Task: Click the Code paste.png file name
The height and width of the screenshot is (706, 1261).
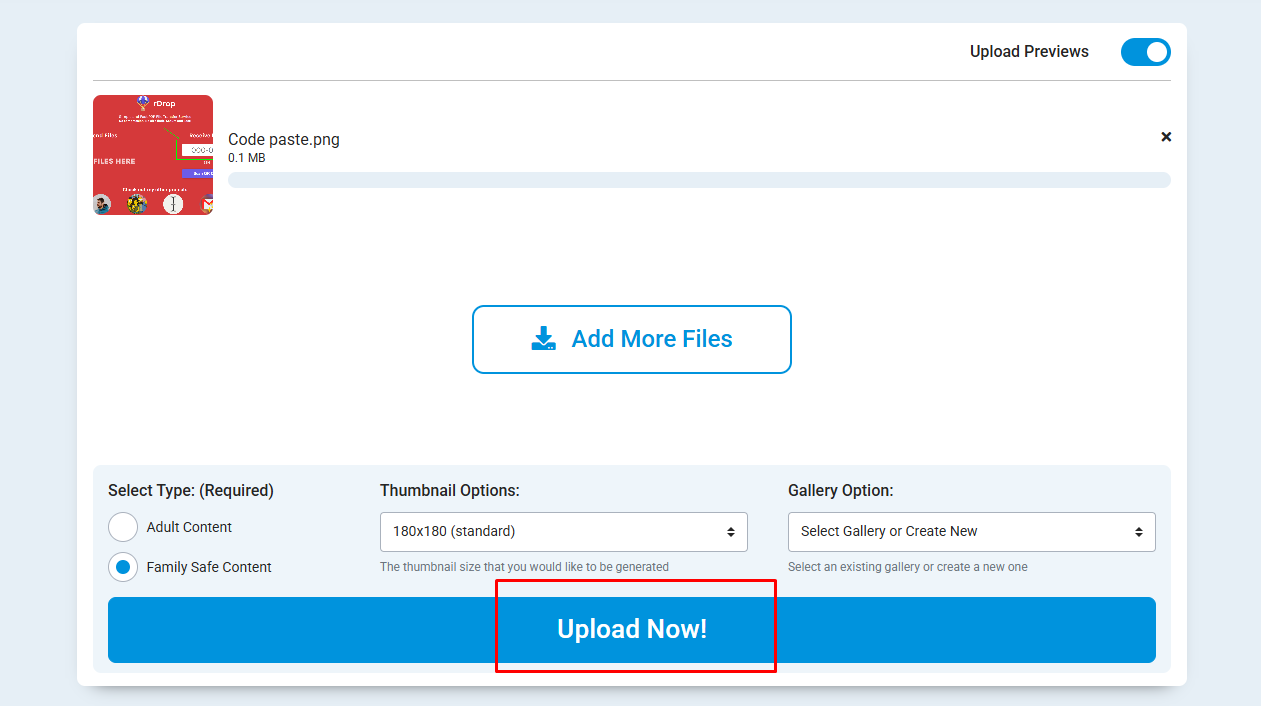Action: tap(284, 140)
